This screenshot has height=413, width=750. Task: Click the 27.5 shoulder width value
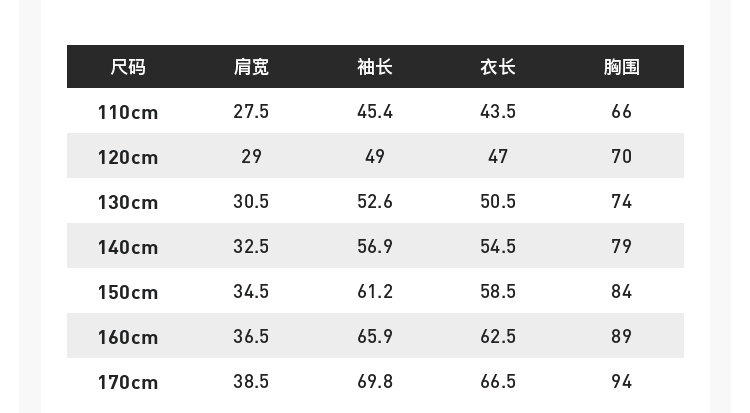(251, 111)
